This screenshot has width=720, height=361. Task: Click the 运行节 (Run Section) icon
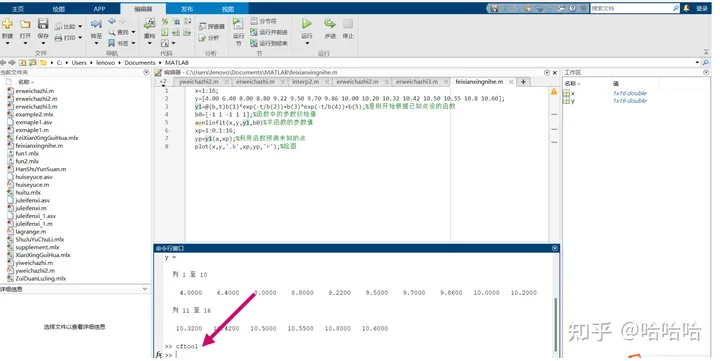(x=238, y=24)
